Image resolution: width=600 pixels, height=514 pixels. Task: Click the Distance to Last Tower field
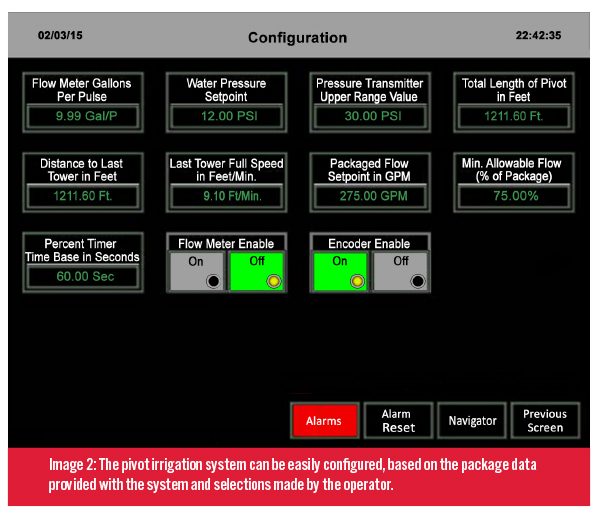pos(83,195)
